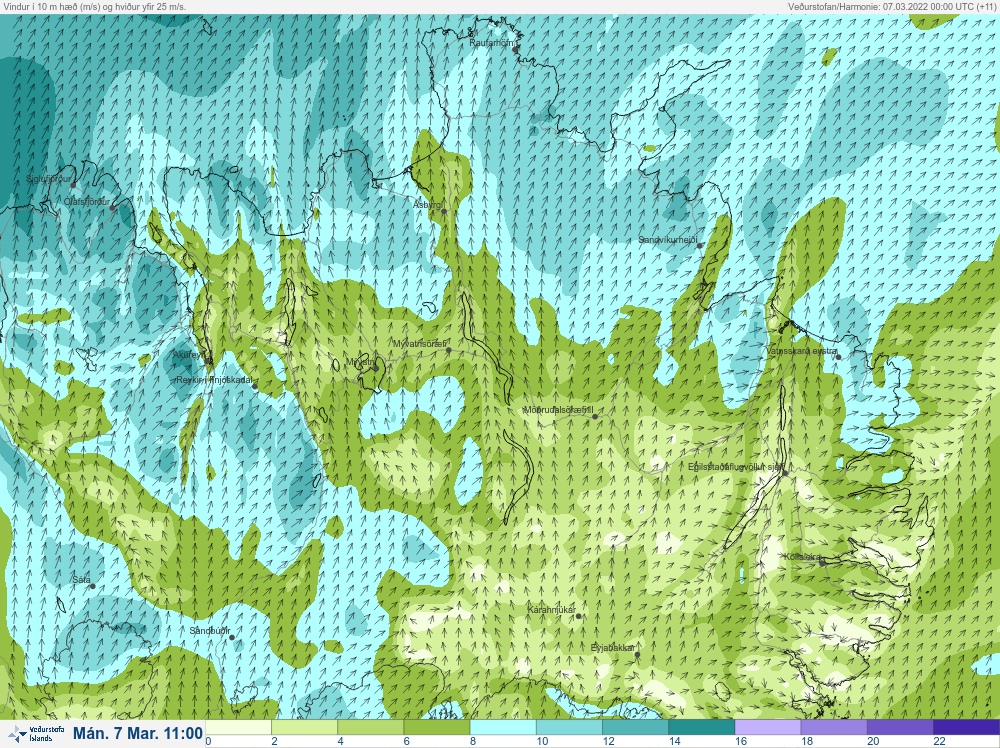Click the legend value '2'
Viewport: 1000px width, 748px height.
[274, 742]
